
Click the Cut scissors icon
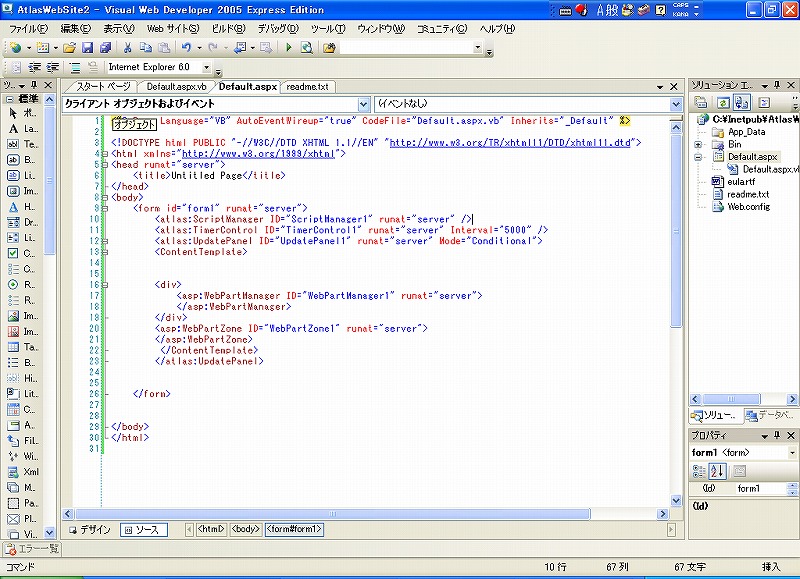[128, 48]
